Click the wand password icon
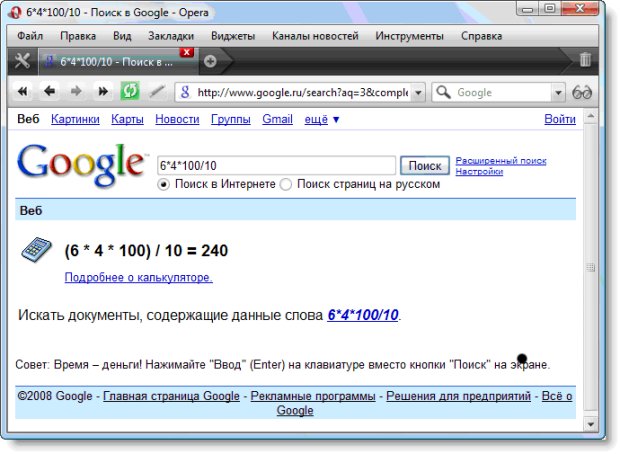 pos(157,92)
